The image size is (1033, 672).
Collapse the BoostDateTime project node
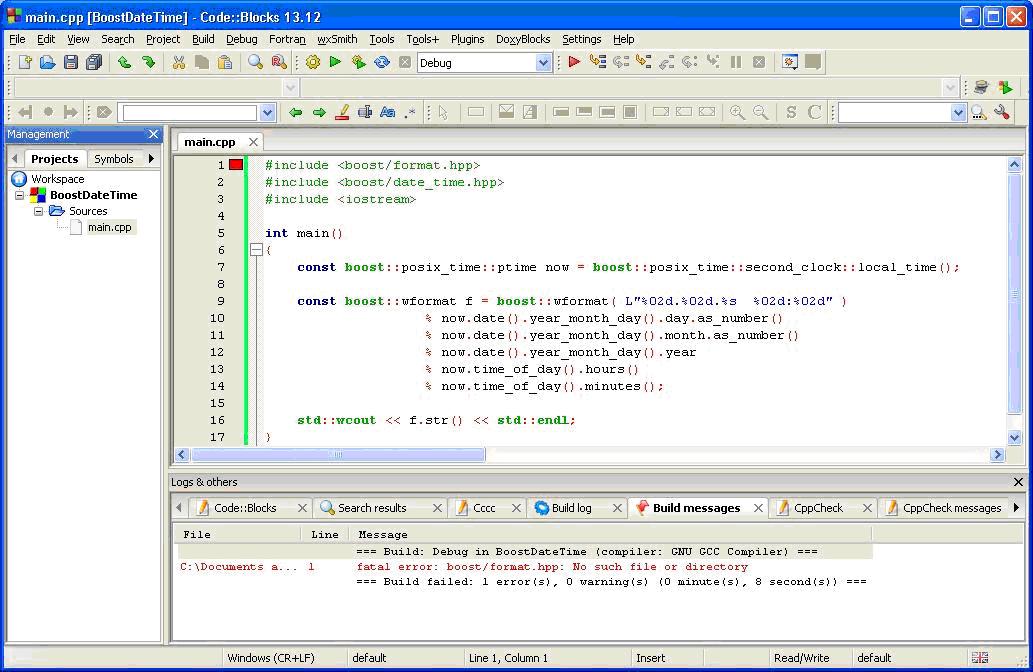point(19,195)
